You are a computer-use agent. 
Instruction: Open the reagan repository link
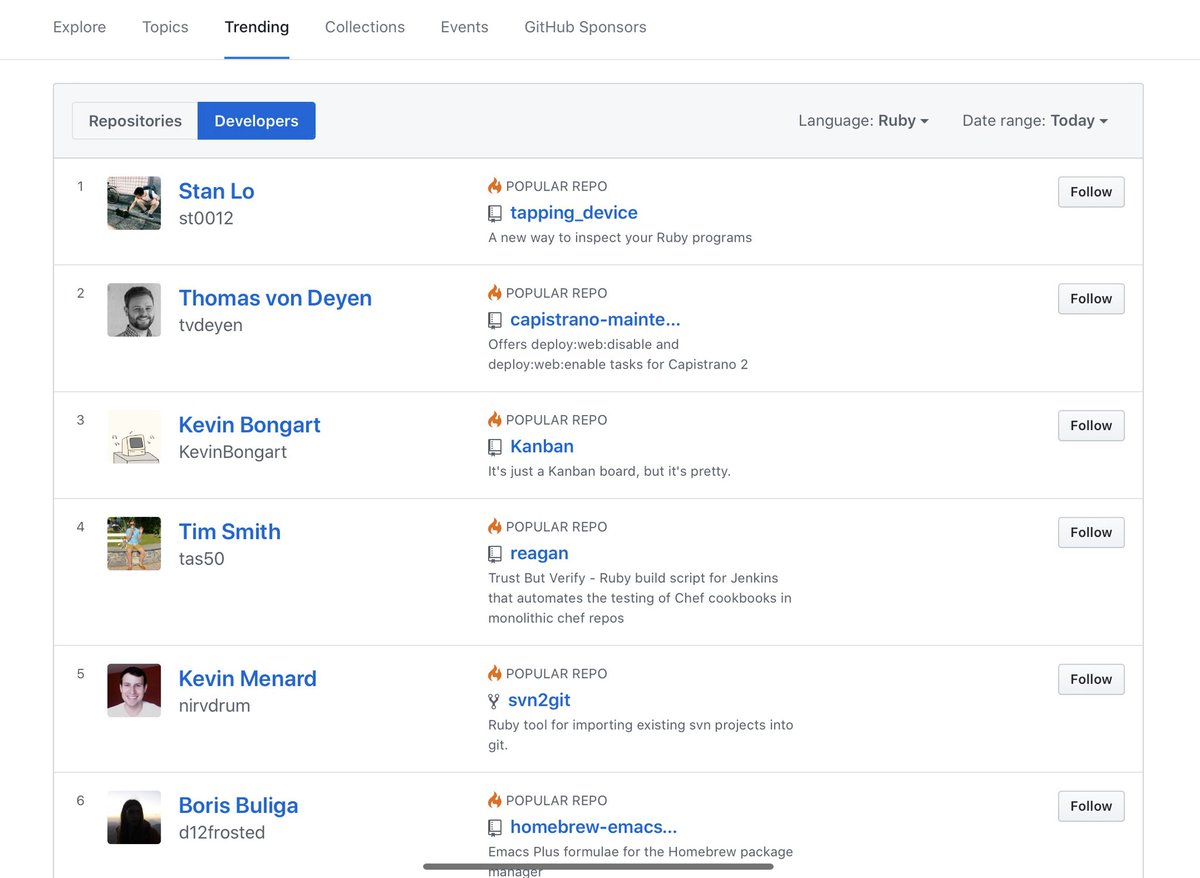[539, 554]
